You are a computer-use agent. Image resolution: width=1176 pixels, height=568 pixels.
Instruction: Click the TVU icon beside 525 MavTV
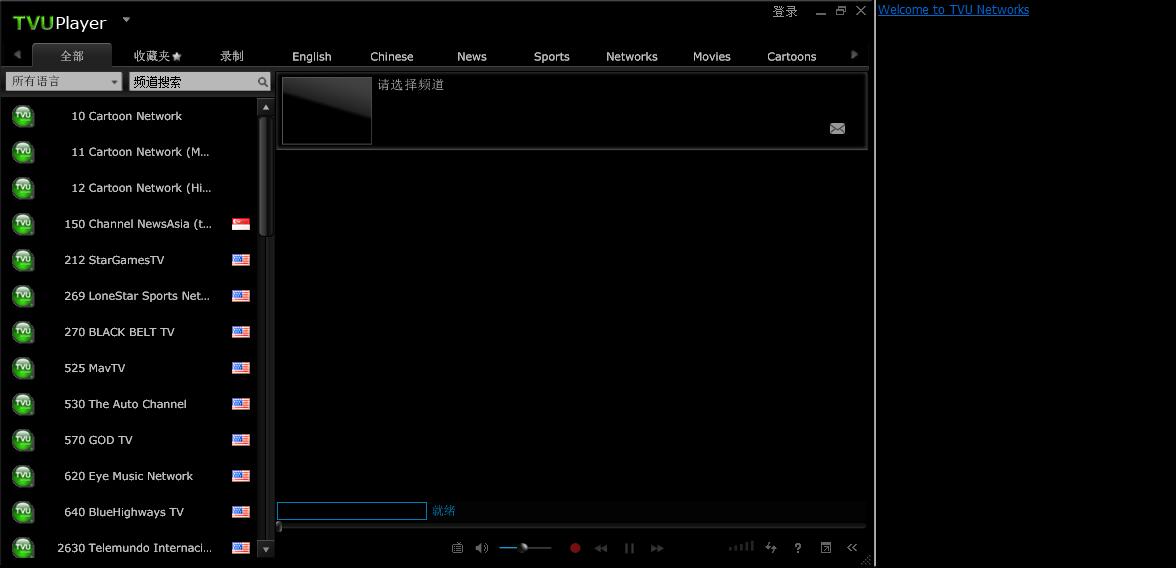coord(23,368)
